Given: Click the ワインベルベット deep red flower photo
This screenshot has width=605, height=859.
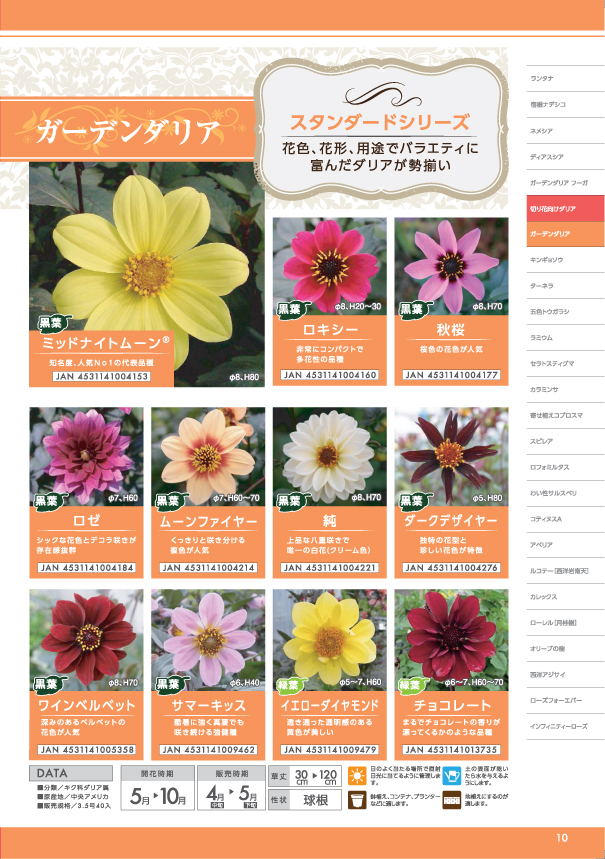Looking at the screenshot, I should pyautogui.click(x=87, y=640).
